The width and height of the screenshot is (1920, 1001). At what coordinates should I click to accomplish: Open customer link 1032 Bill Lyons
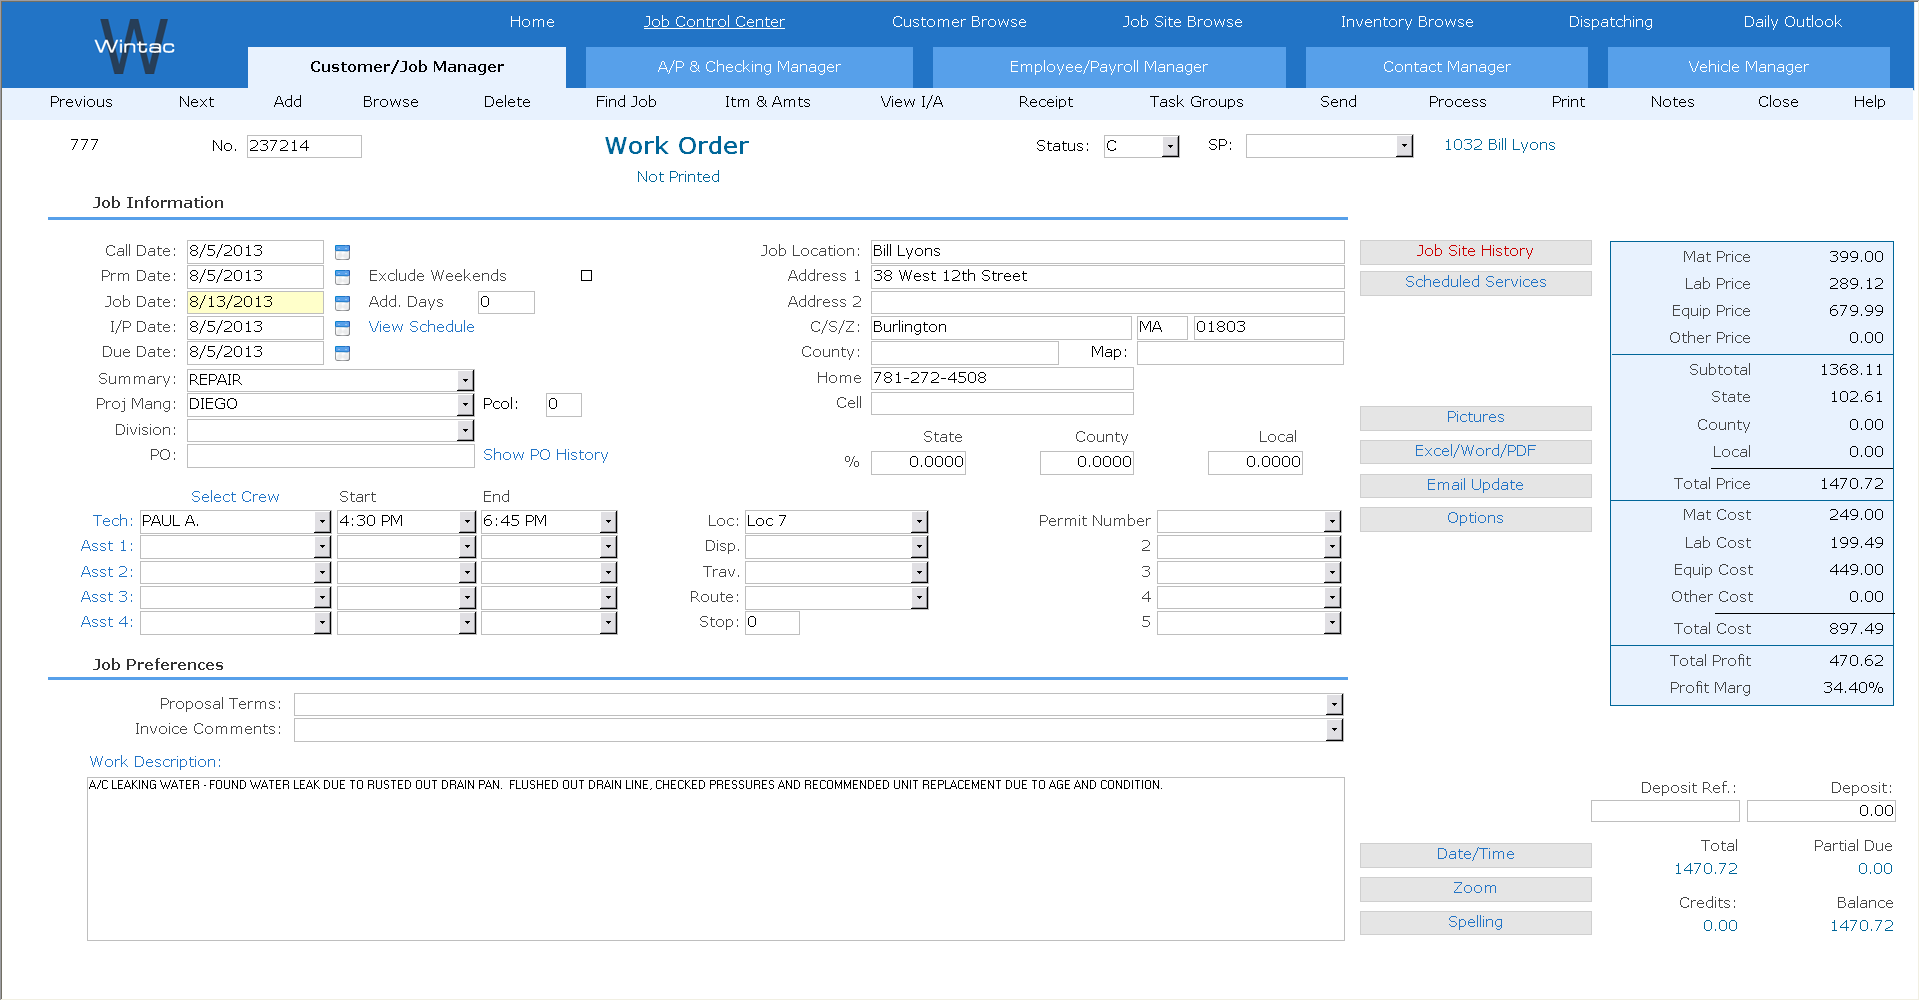coord(1499,145)
